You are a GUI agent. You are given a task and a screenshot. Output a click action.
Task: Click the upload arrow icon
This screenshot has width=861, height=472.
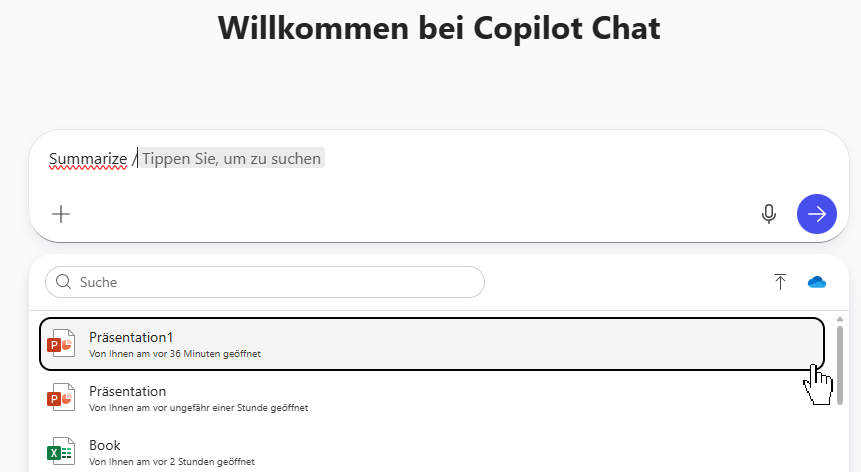(780, 282)
